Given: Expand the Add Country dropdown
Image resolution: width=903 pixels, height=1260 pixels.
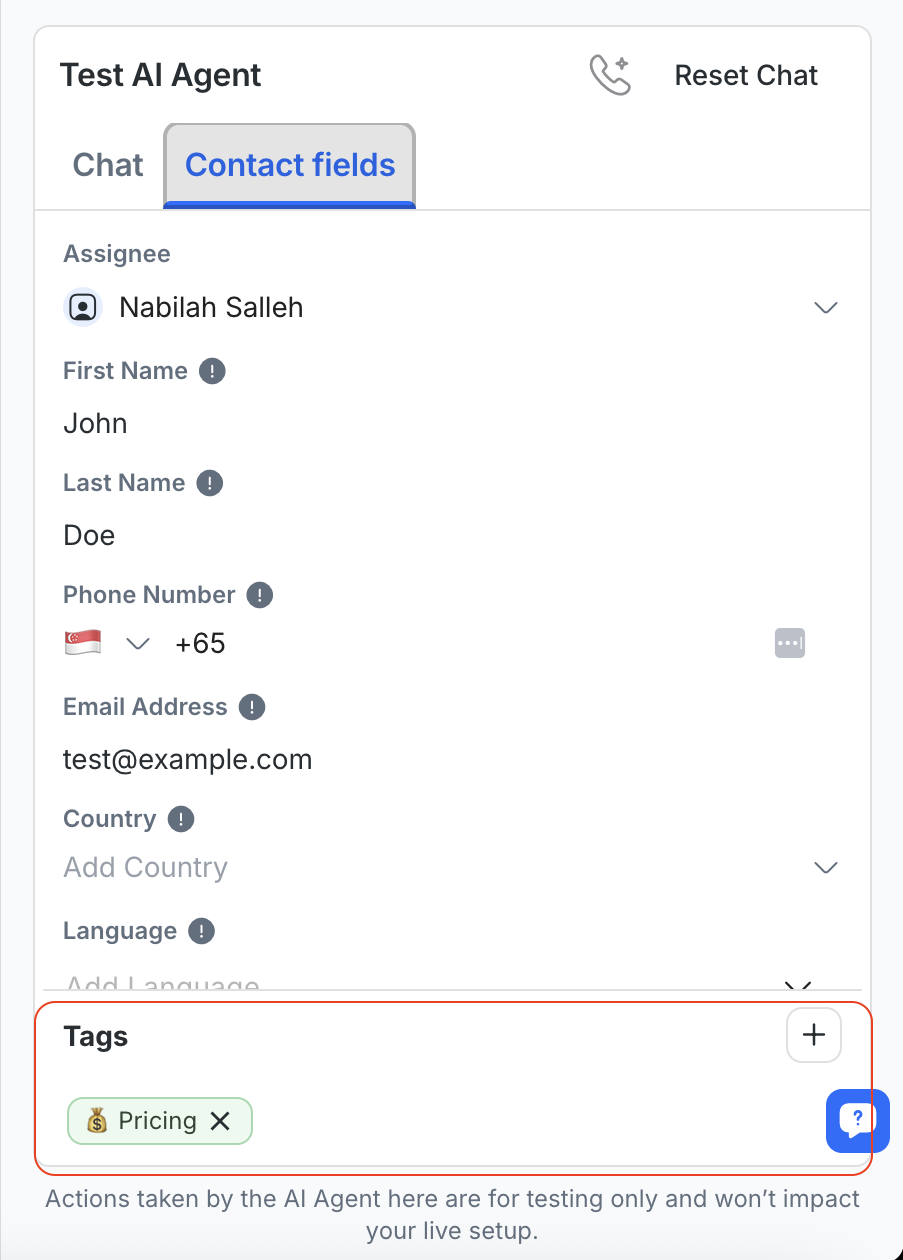Looking at the screenshot, I should pos(825,867).
